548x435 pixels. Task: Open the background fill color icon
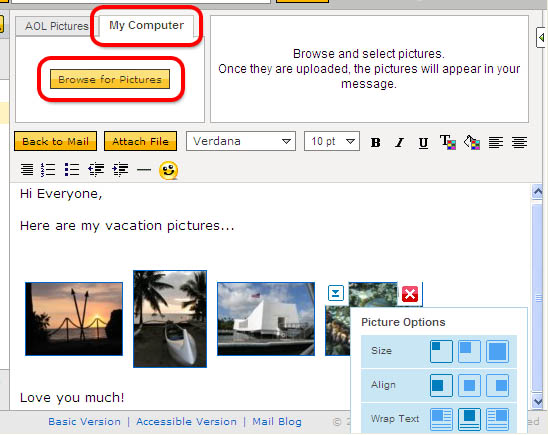point(472,142)
